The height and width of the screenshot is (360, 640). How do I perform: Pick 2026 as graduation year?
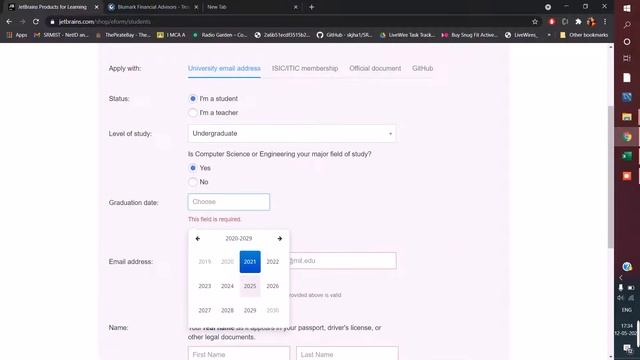coord(273,286)
